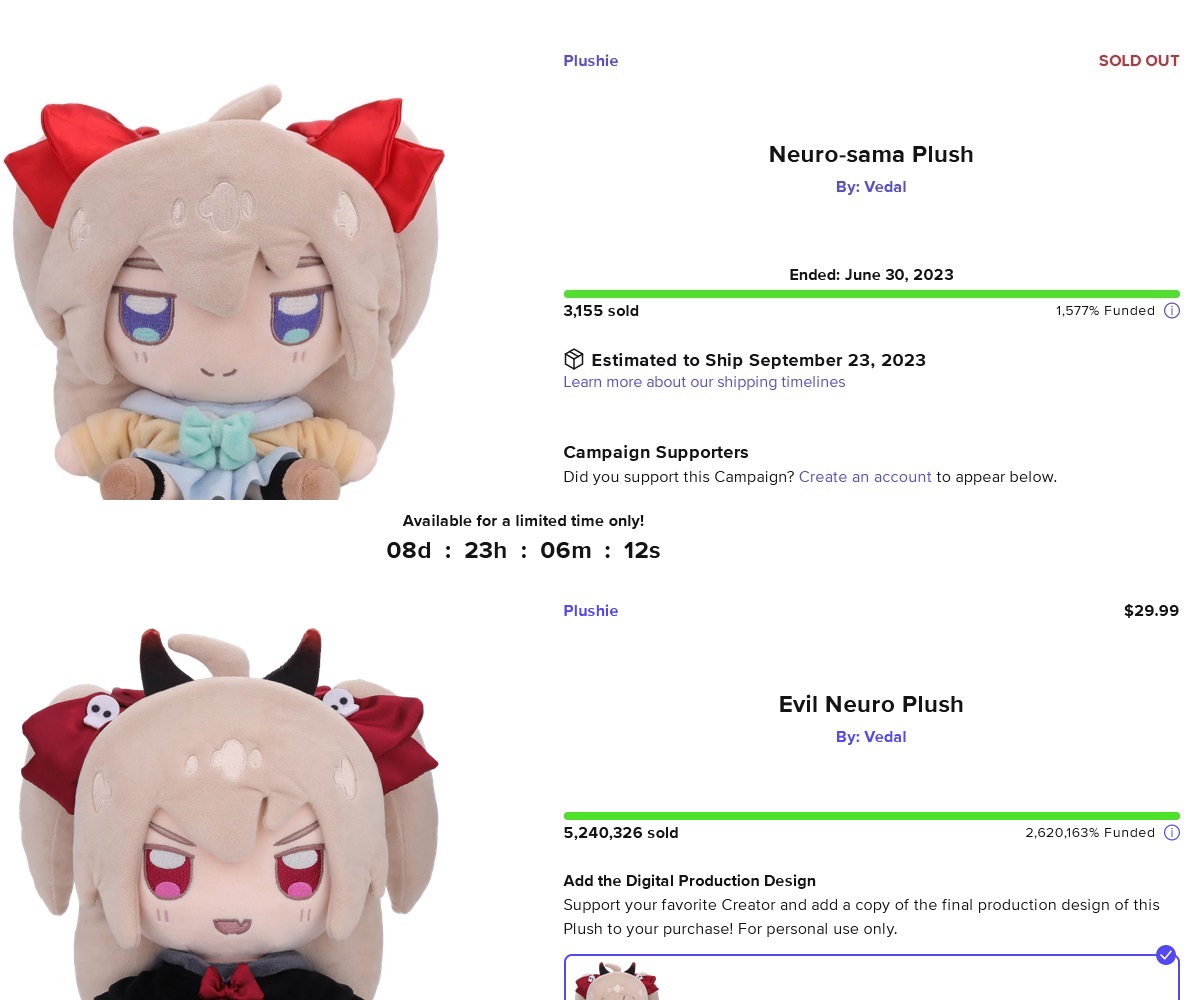Viewport: 1200px width, 1000px height.
Task: Toggle the Digital Production Design checkmark
Action: (1166, 955)
